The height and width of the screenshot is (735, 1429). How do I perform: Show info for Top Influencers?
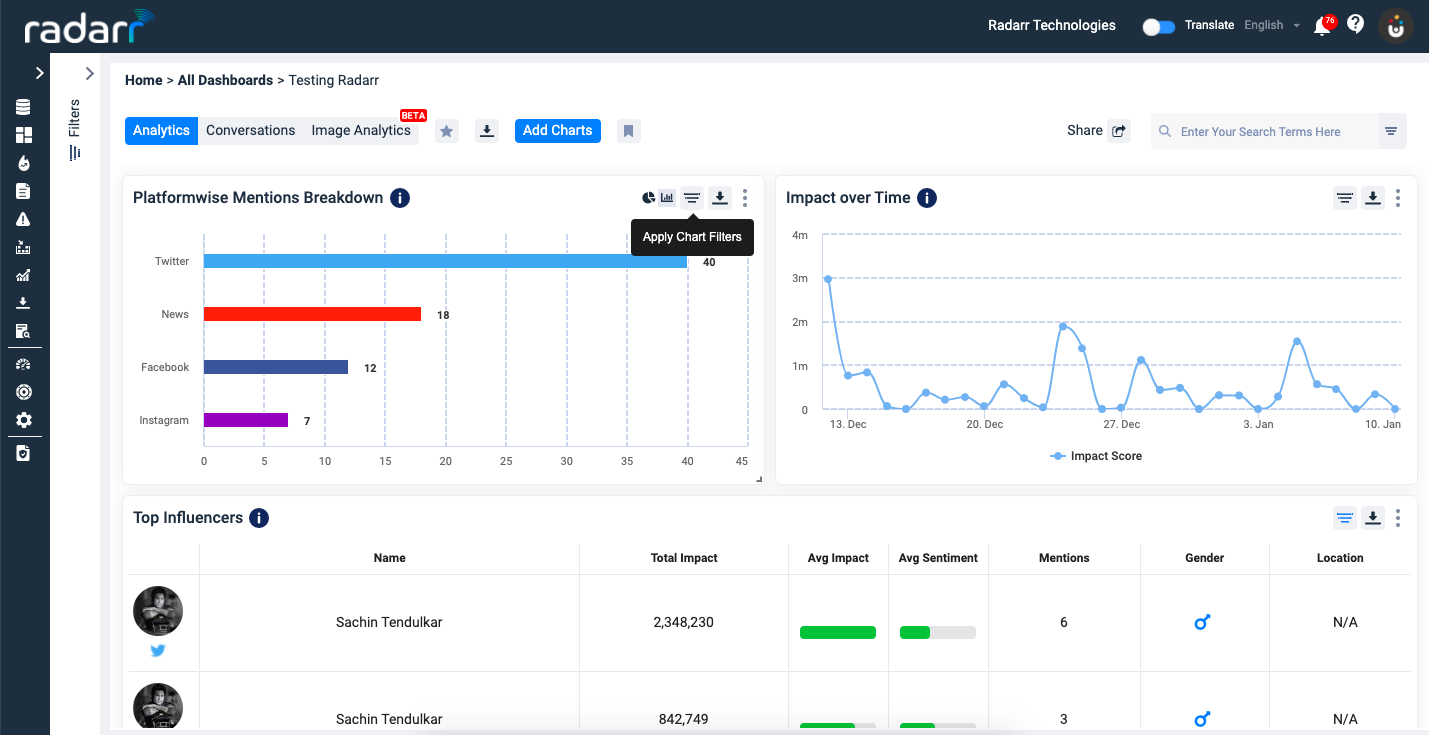pyautogui.click(x=259, y=518)
